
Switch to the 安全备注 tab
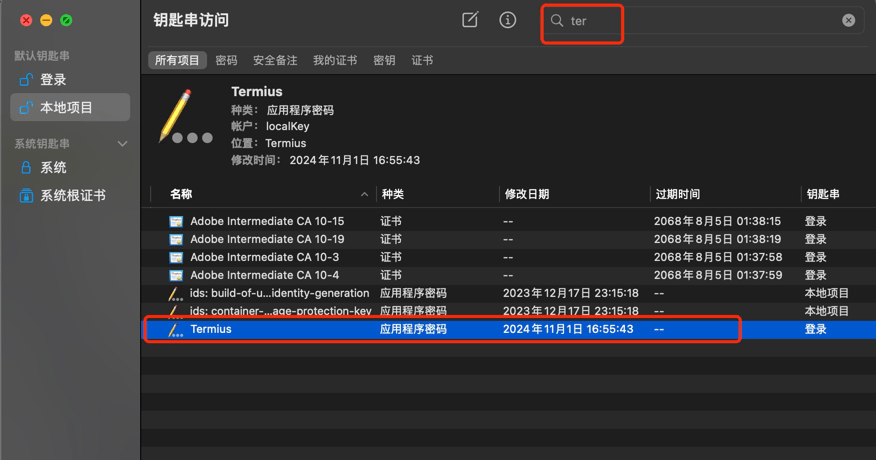pos(275,60)
